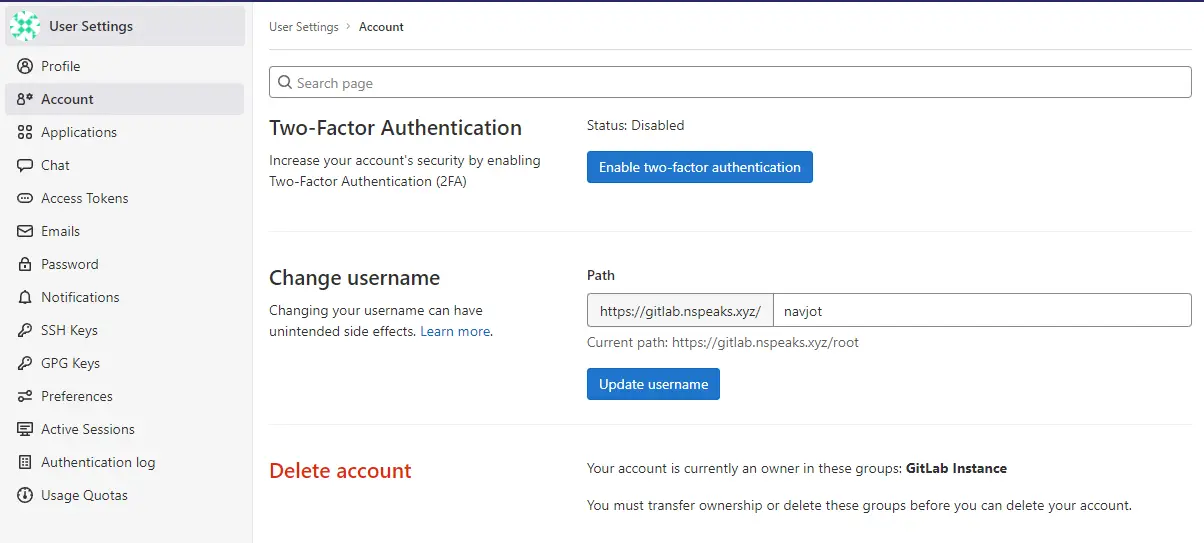The image size is (1204, 543).
Task: Click the User Settings avatar
Action: click(25, 26)
